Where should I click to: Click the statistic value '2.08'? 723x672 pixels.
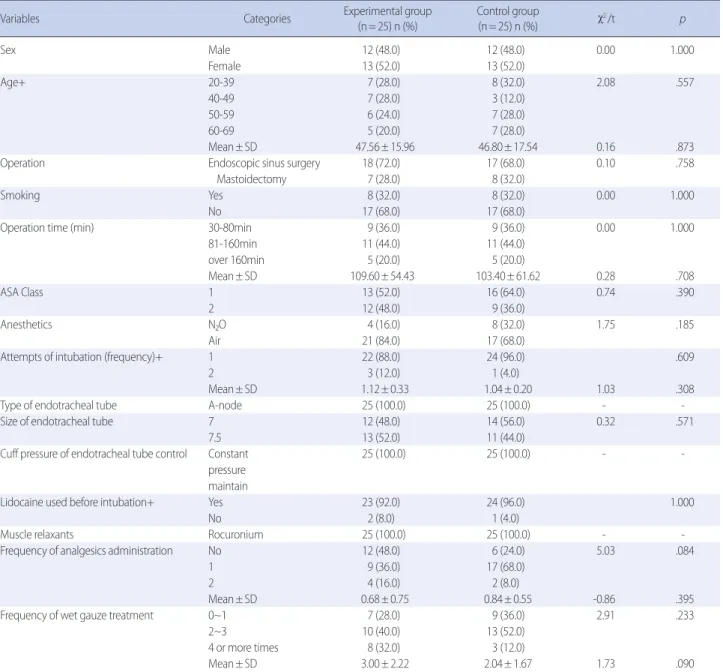[x=606, y=82]
